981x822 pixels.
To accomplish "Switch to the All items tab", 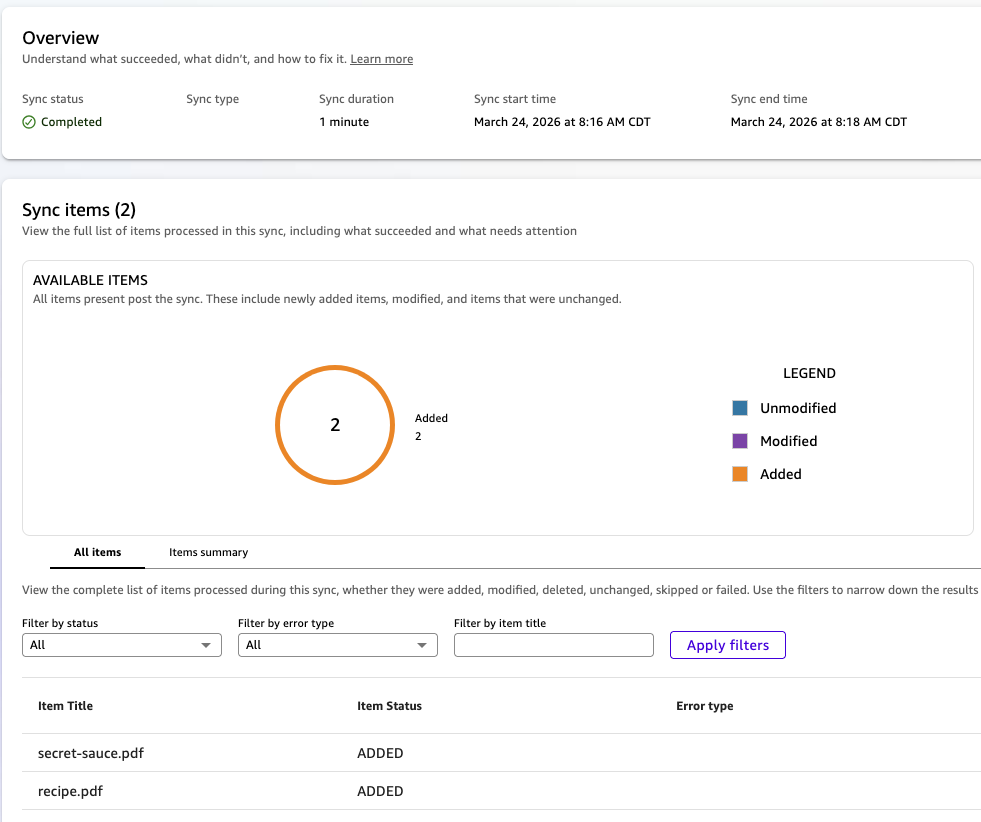I will point(98,552).
